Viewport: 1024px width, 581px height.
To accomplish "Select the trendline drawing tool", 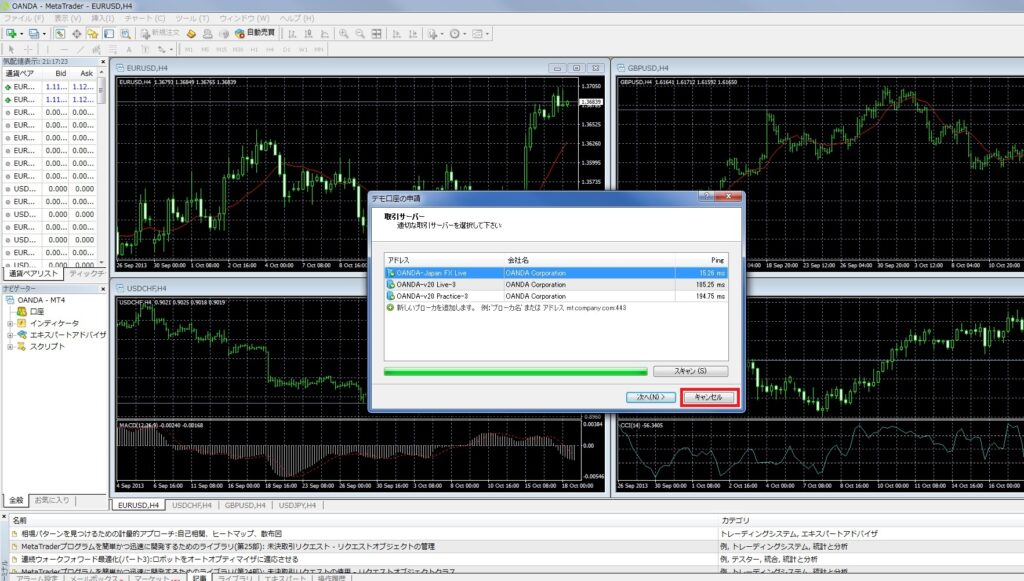I will 80,50.
